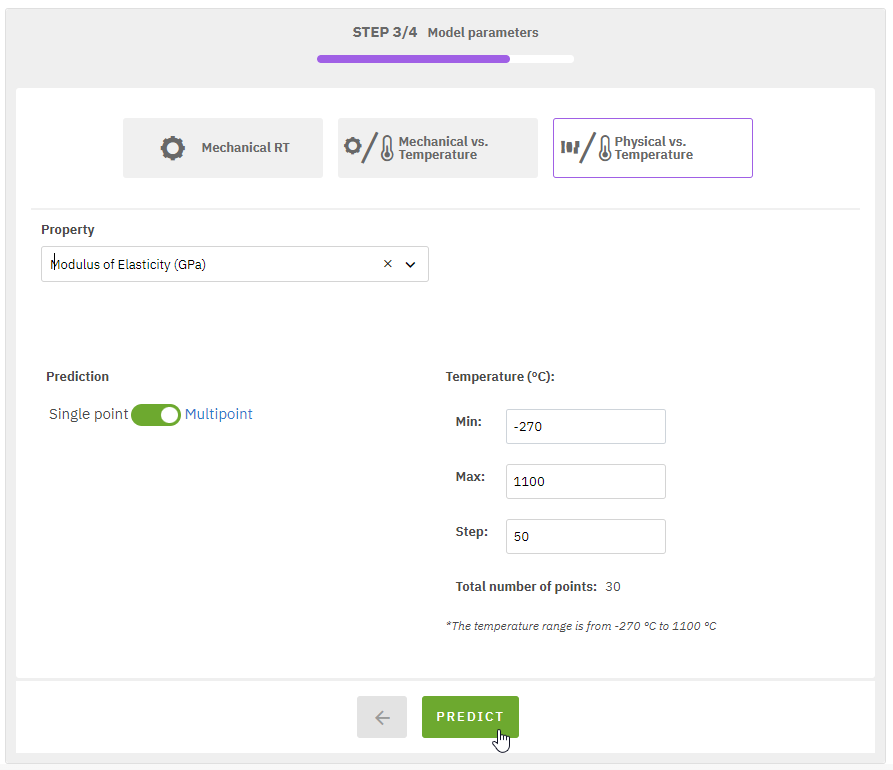Viewport: 893px width, 770px height.
Task: Click the physical property icon left of the slash
Action: [570, 147]
